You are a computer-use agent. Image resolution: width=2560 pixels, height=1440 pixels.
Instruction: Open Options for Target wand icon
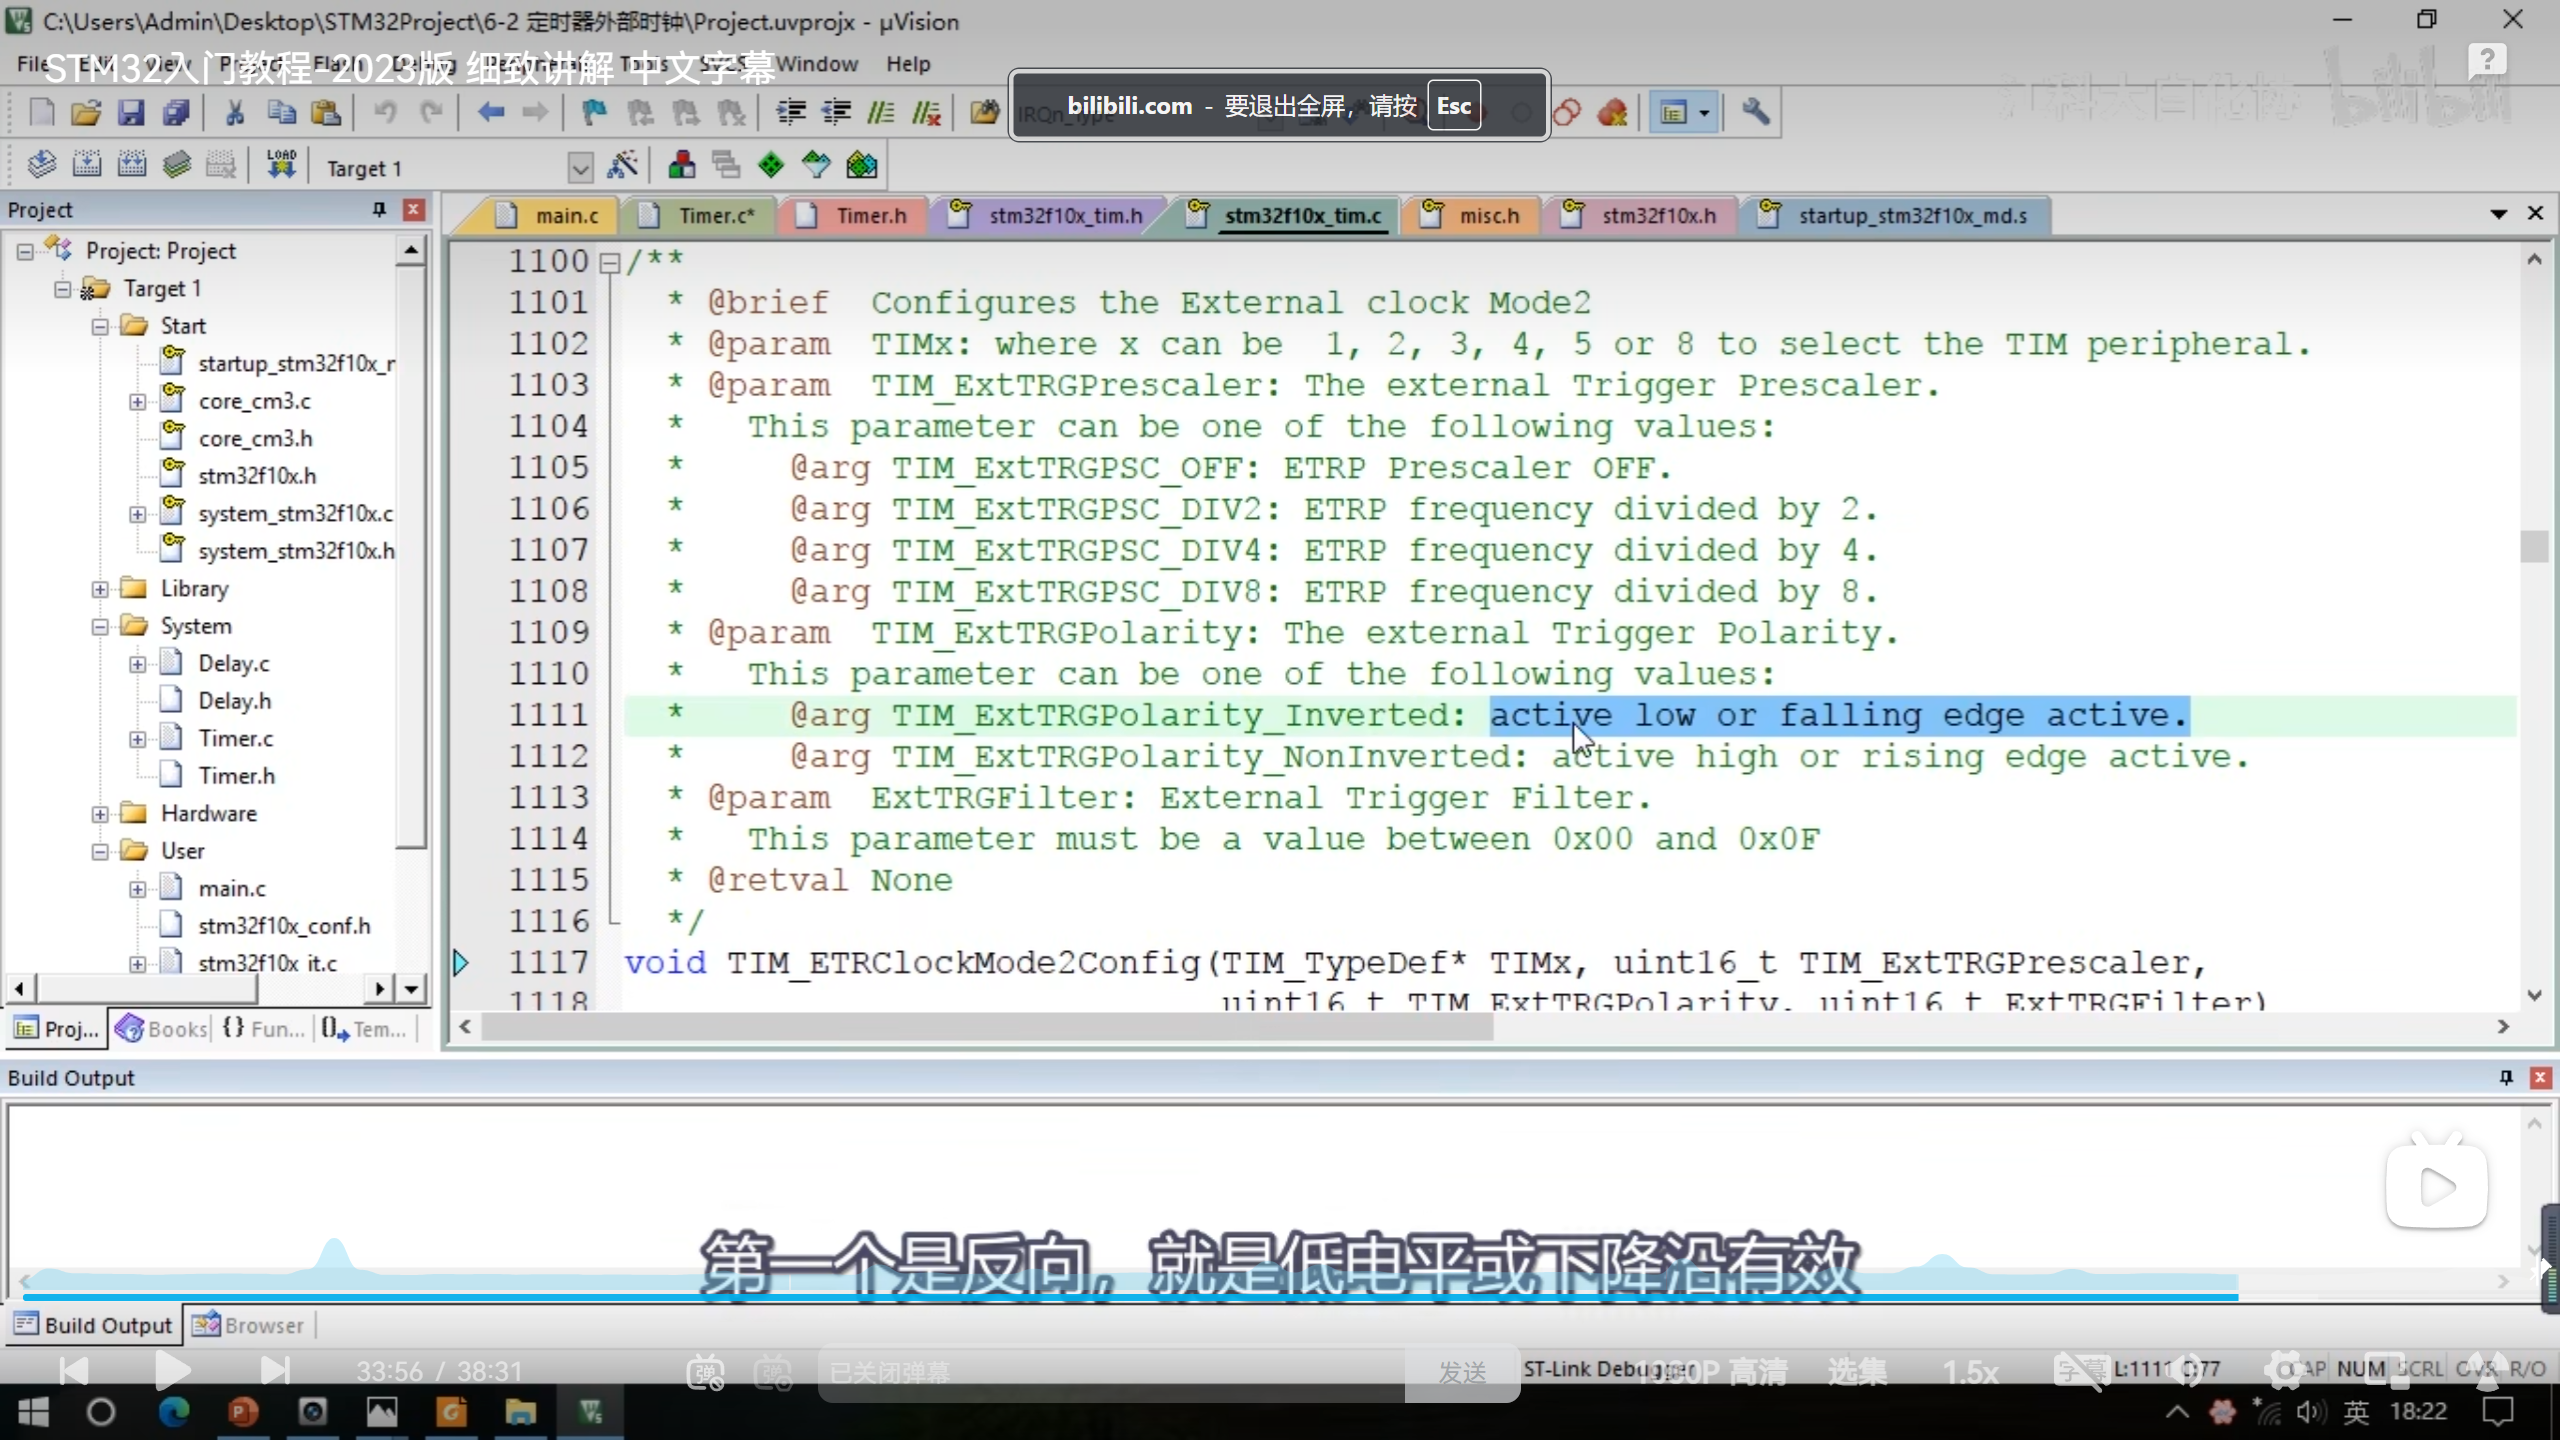coord(622,166)
